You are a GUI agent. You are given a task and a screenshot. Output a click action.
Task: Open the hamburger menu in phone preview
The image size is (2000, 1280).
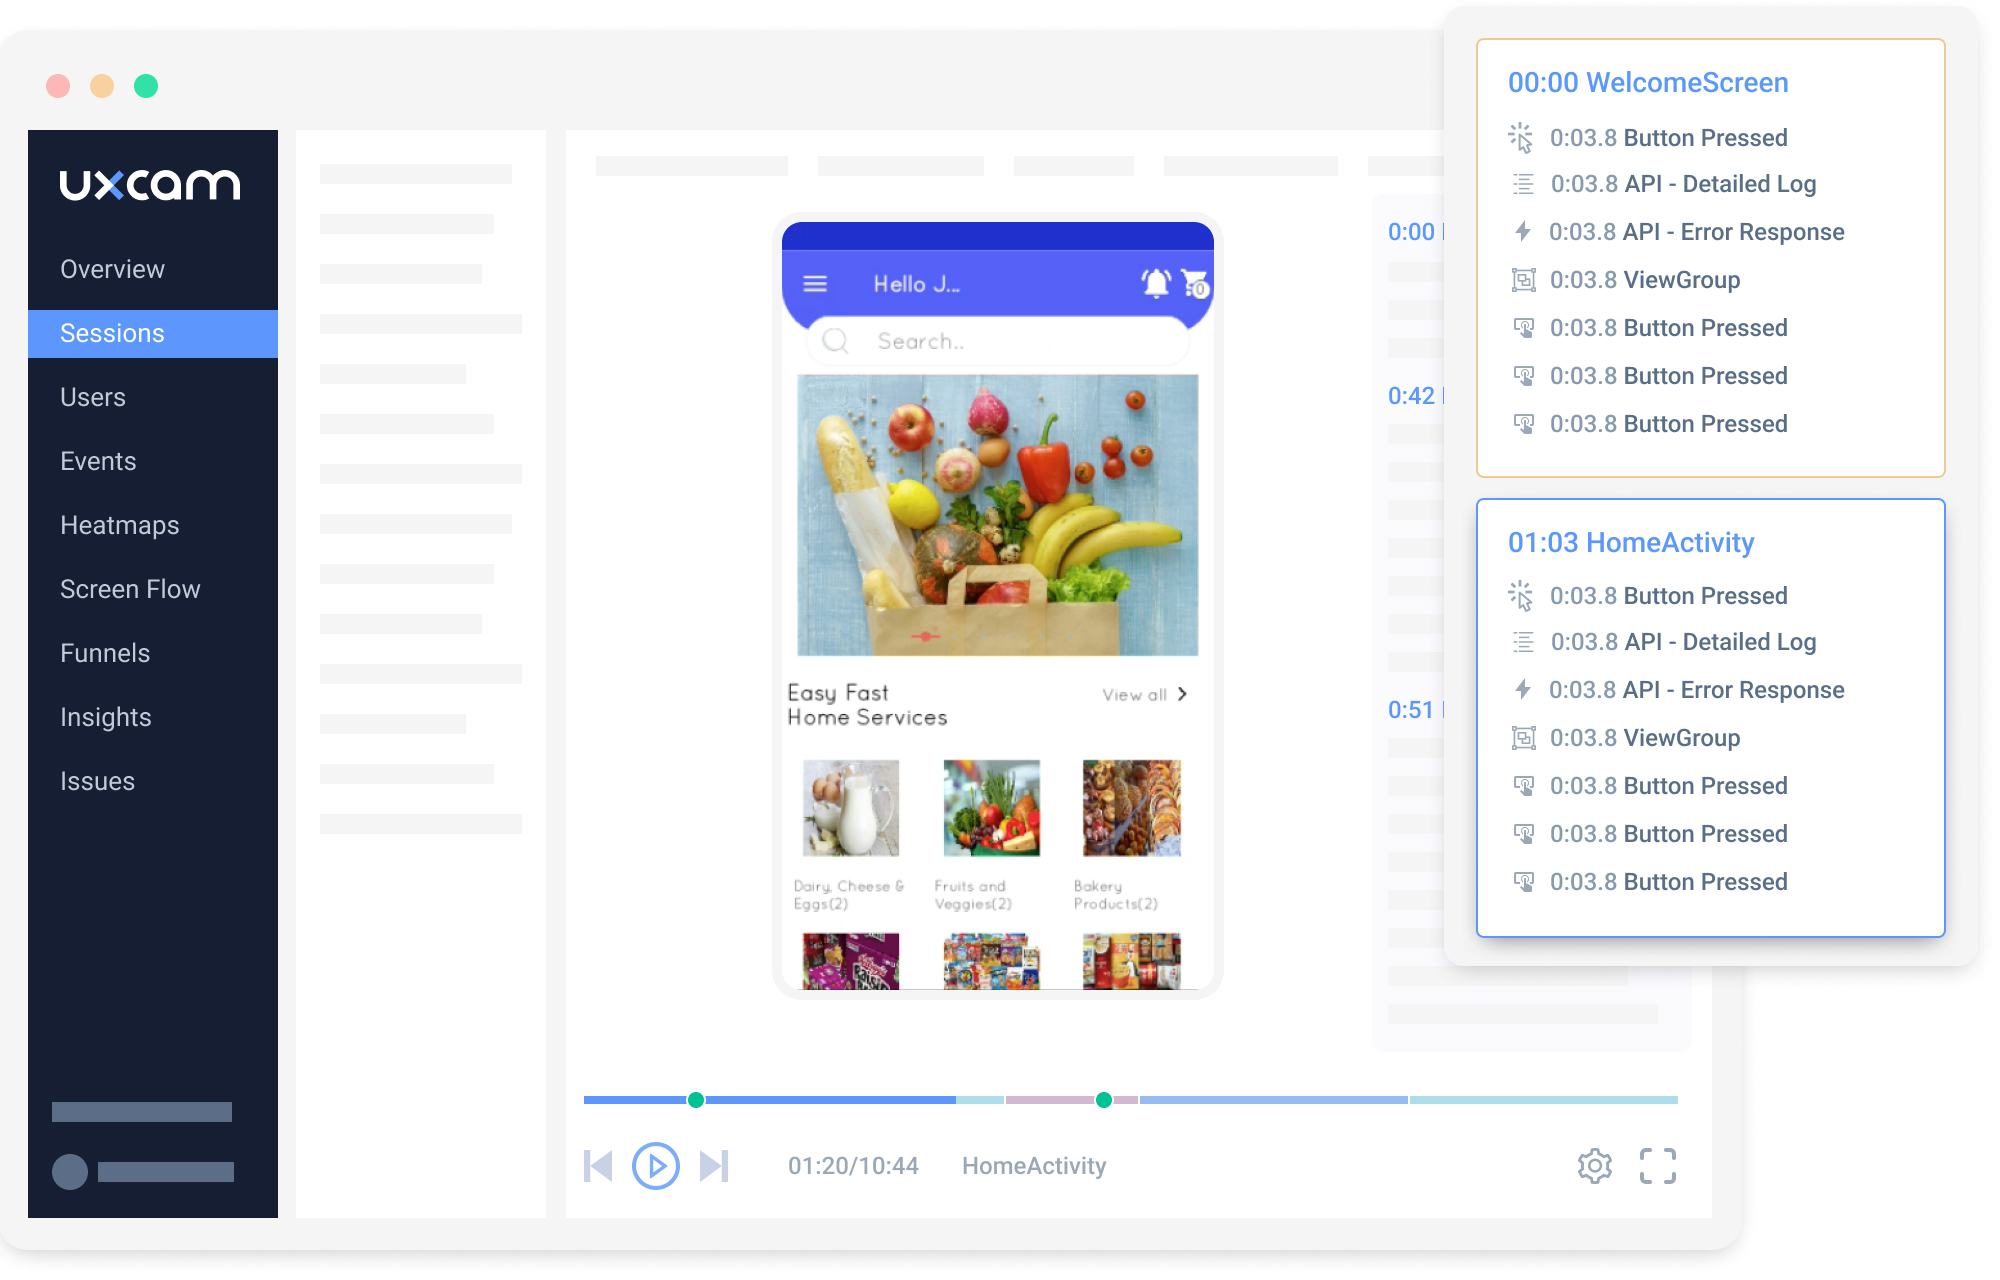coord(815,284)
